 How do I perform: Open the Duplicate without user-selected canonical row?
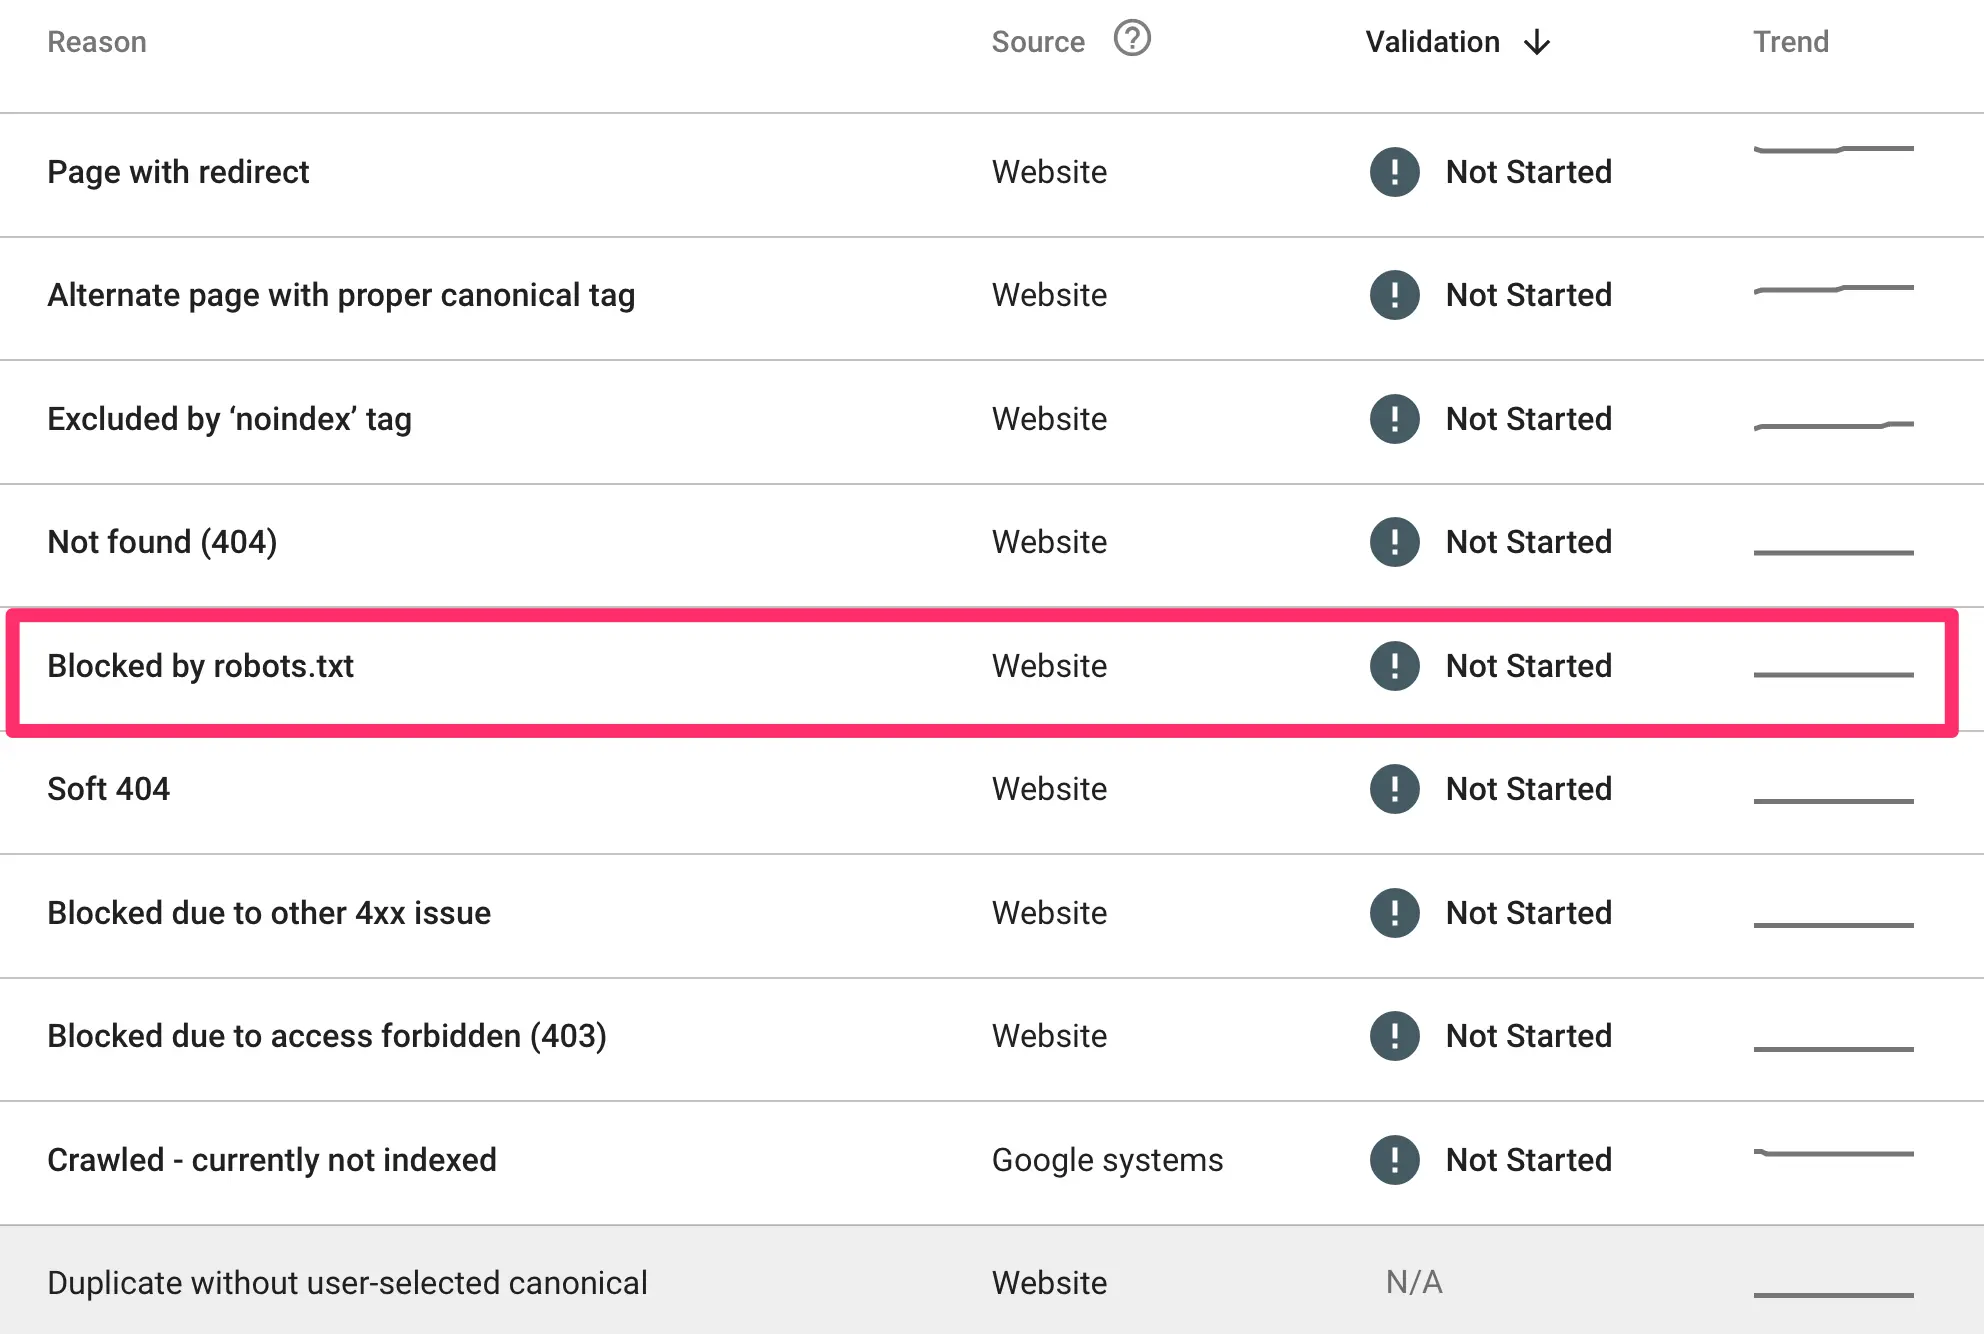[347, 1283]
